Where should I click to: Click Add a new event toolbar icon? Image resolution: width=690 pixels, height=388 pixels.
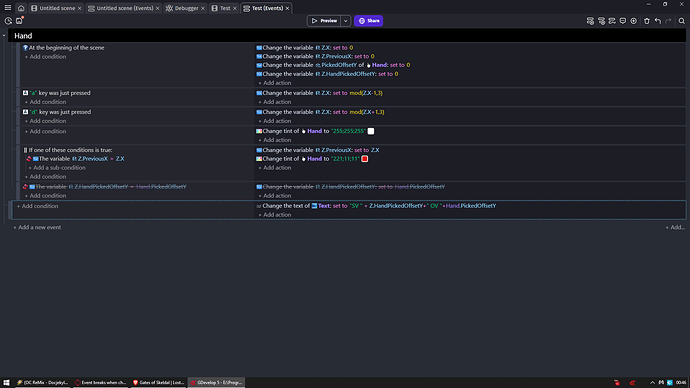coord(590,21)
